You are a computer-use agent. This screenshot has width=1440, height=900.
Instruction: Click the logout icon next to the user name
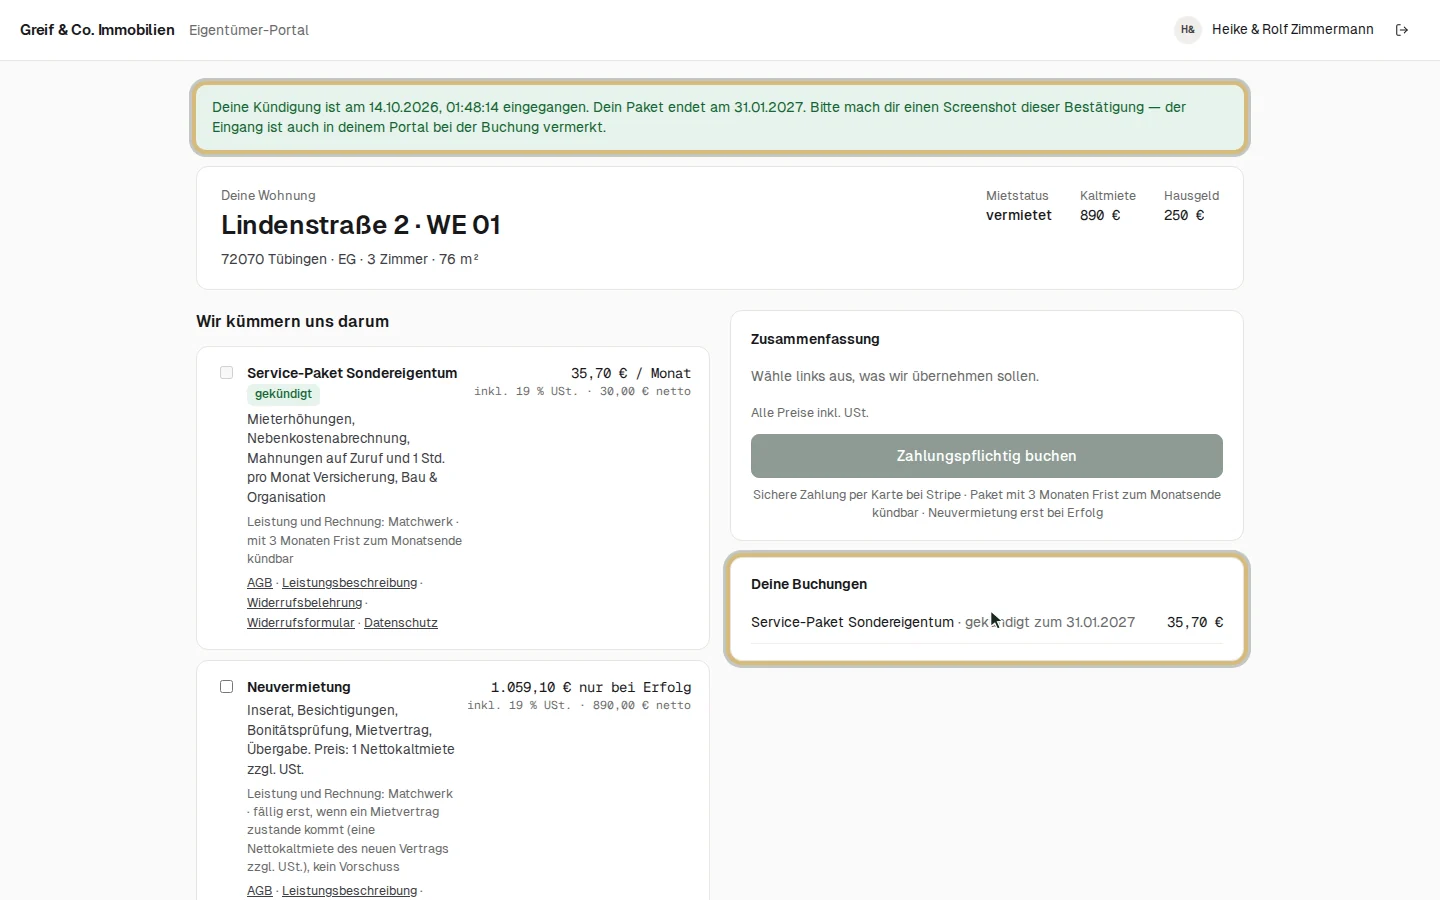1402,30
